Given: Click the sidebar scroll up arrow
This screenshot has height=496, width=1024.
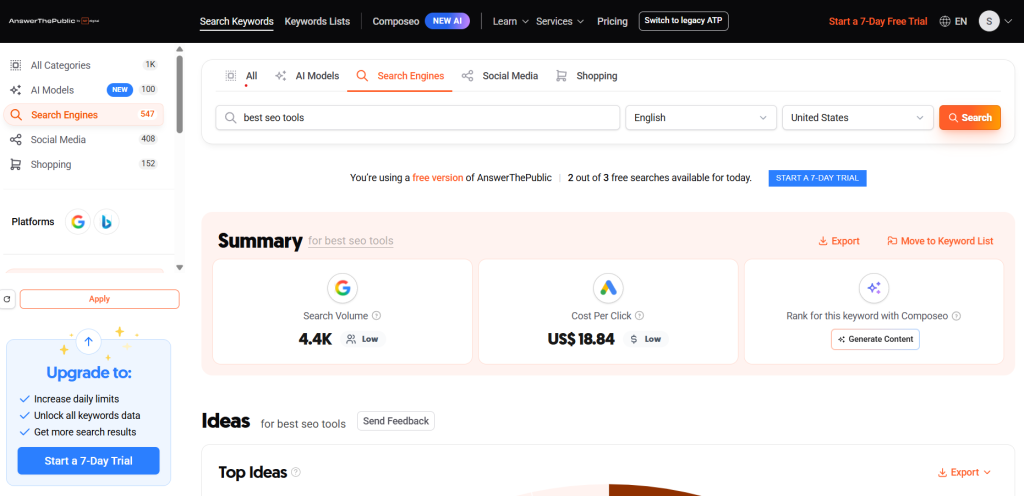Looking at the screenshot, I should point(180,49).
